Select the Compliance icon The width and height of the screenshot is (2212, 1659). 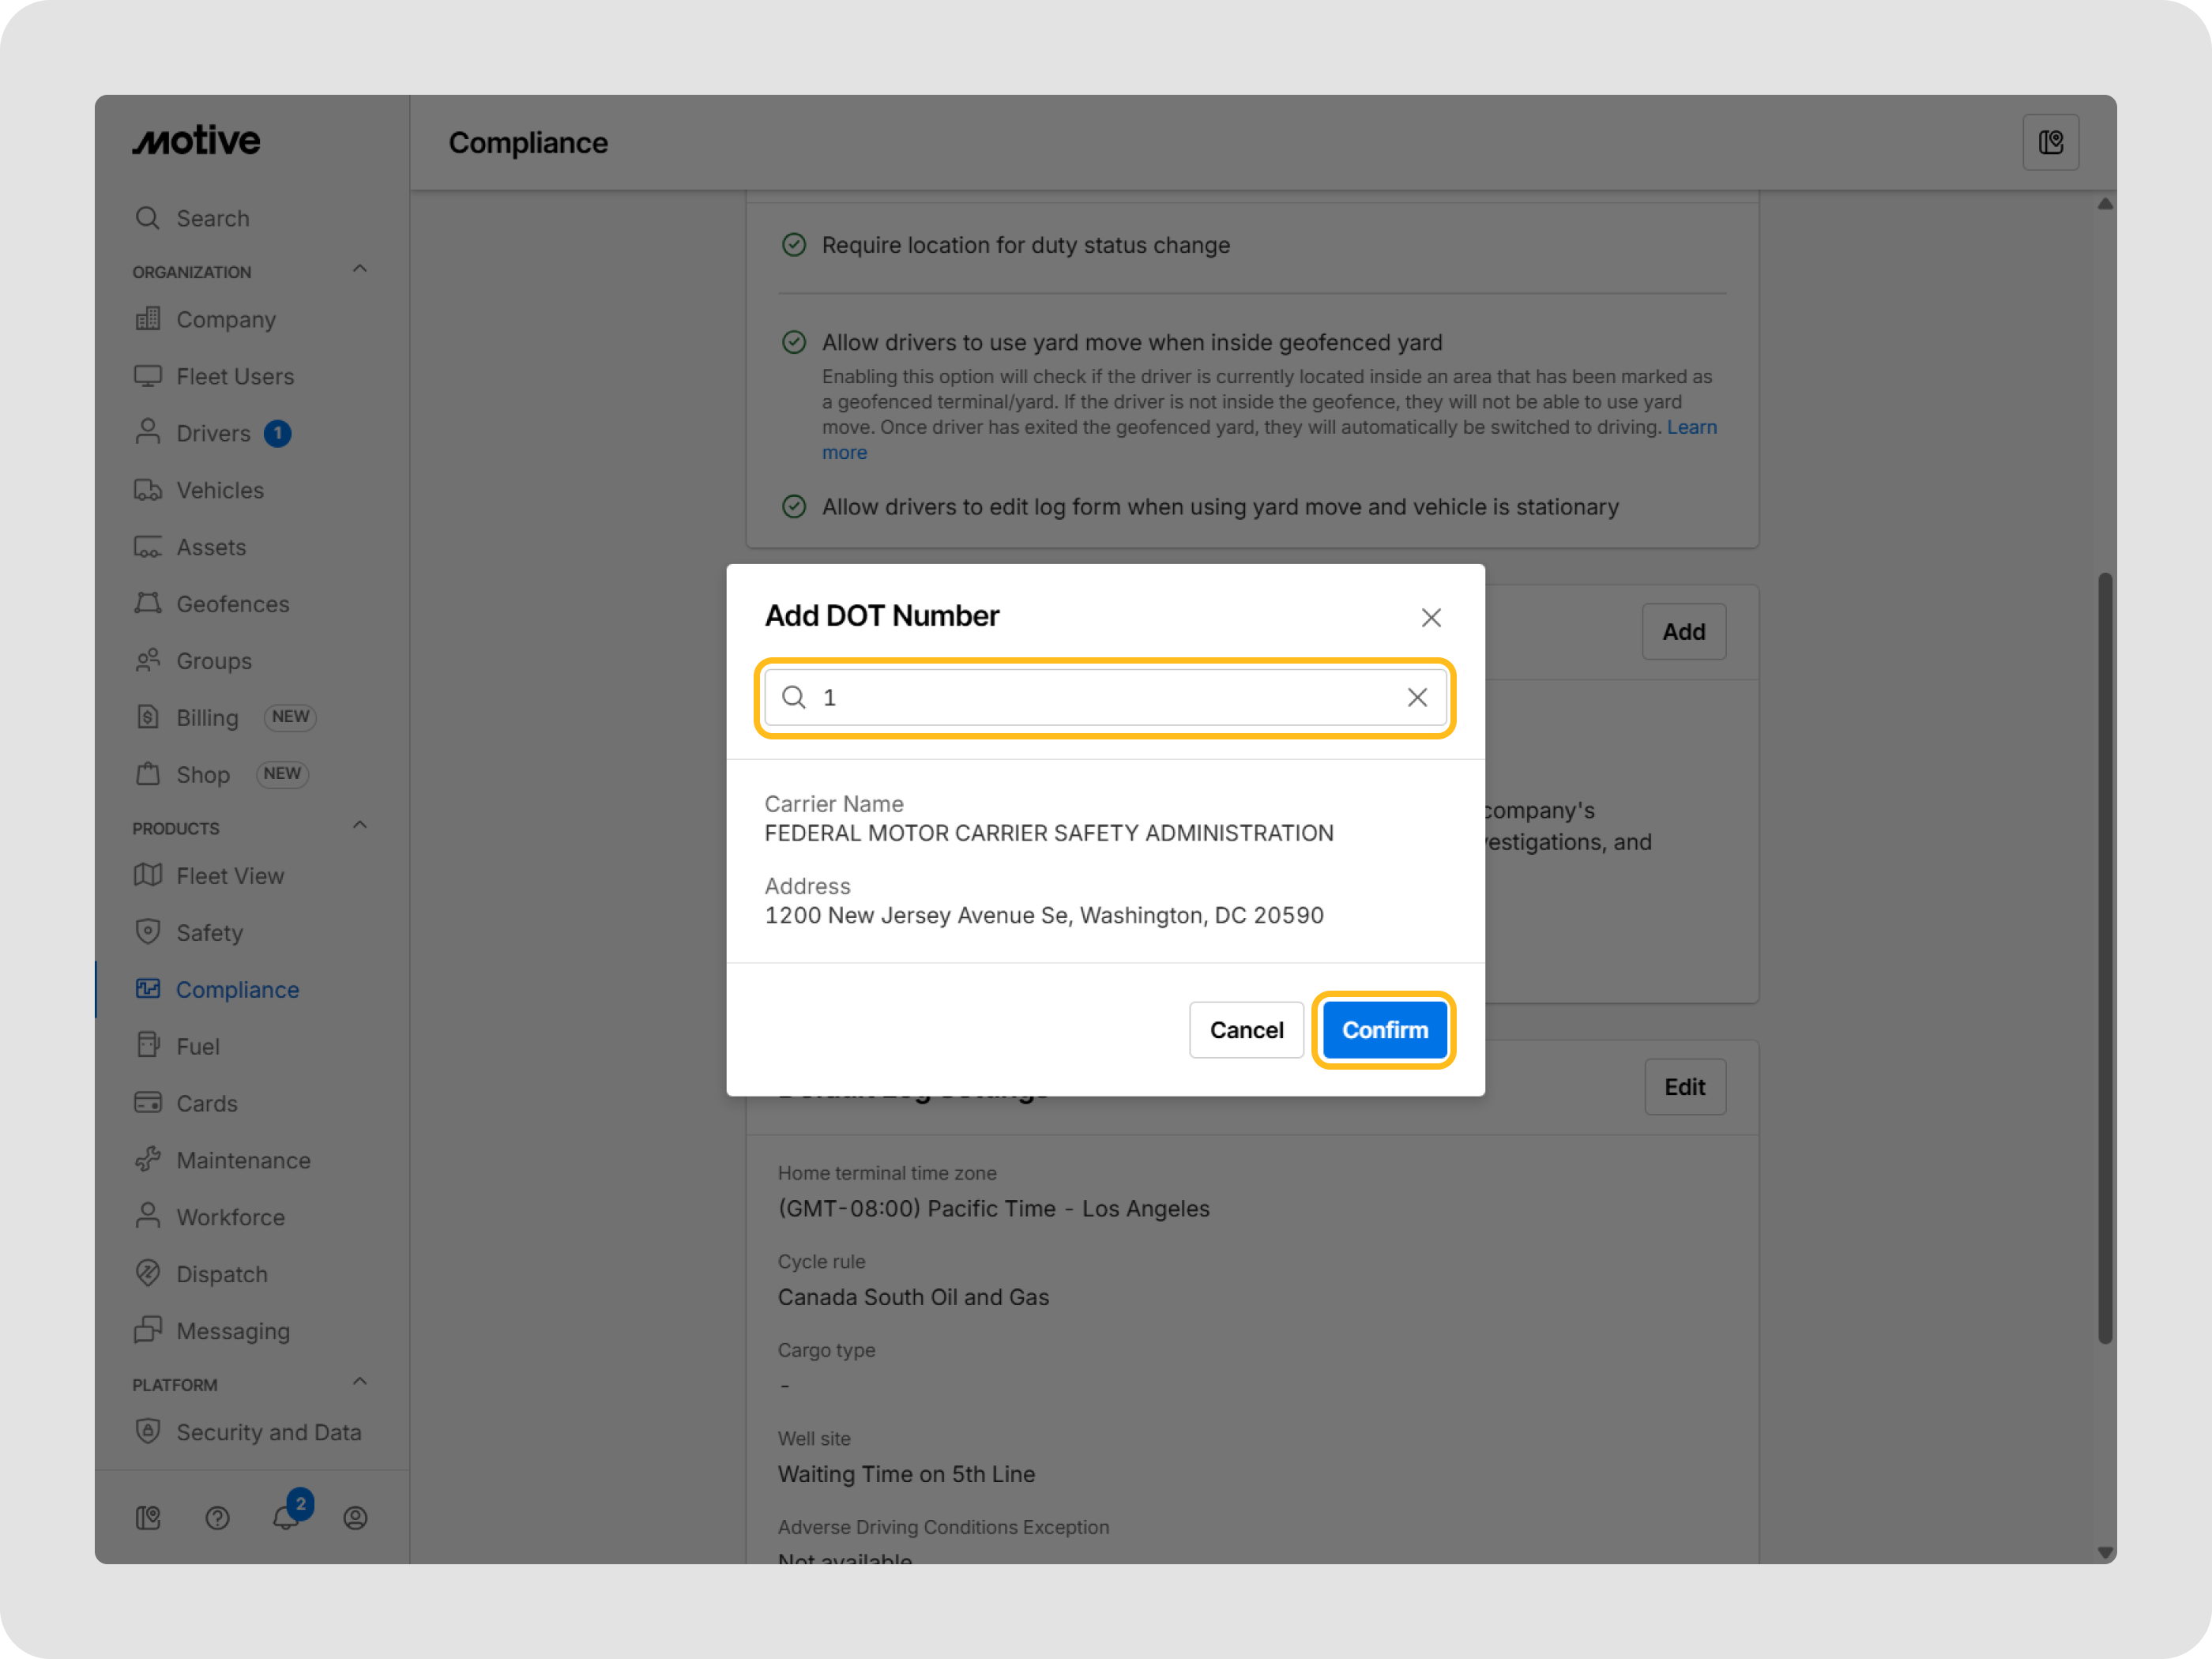[x=148, y=988]
